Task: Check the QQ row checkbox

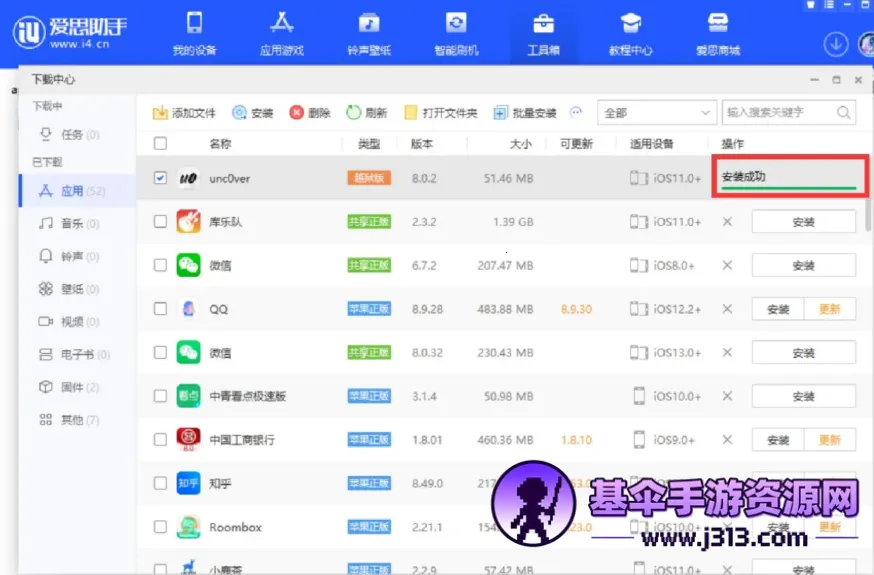Action: 160,308
